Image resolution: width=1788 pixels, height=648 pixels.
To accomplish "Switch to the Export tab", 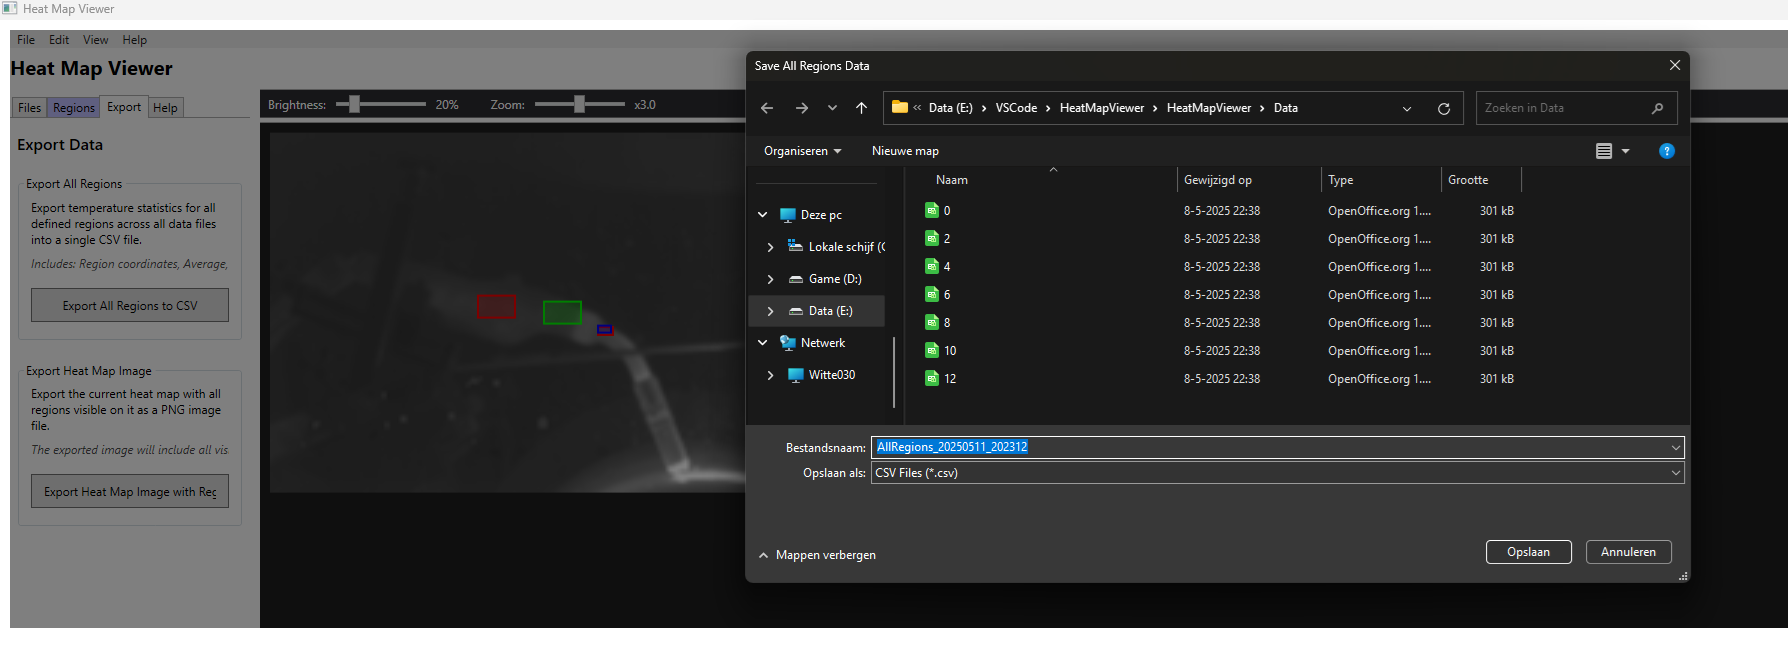I will click(x=124, y=107).
